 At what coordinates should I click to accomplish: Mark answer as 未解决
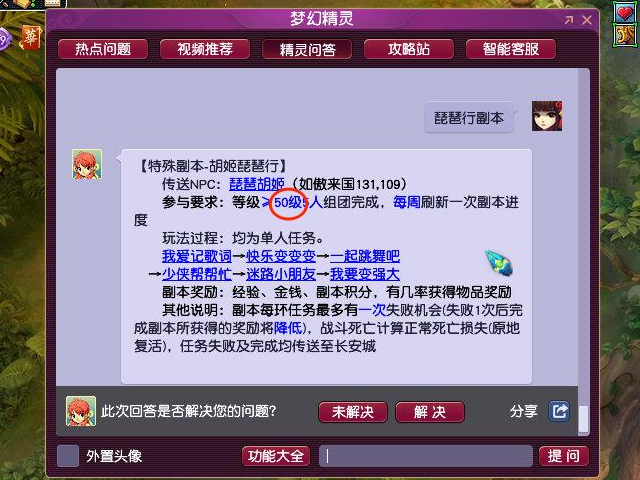[x=353, y=412]
